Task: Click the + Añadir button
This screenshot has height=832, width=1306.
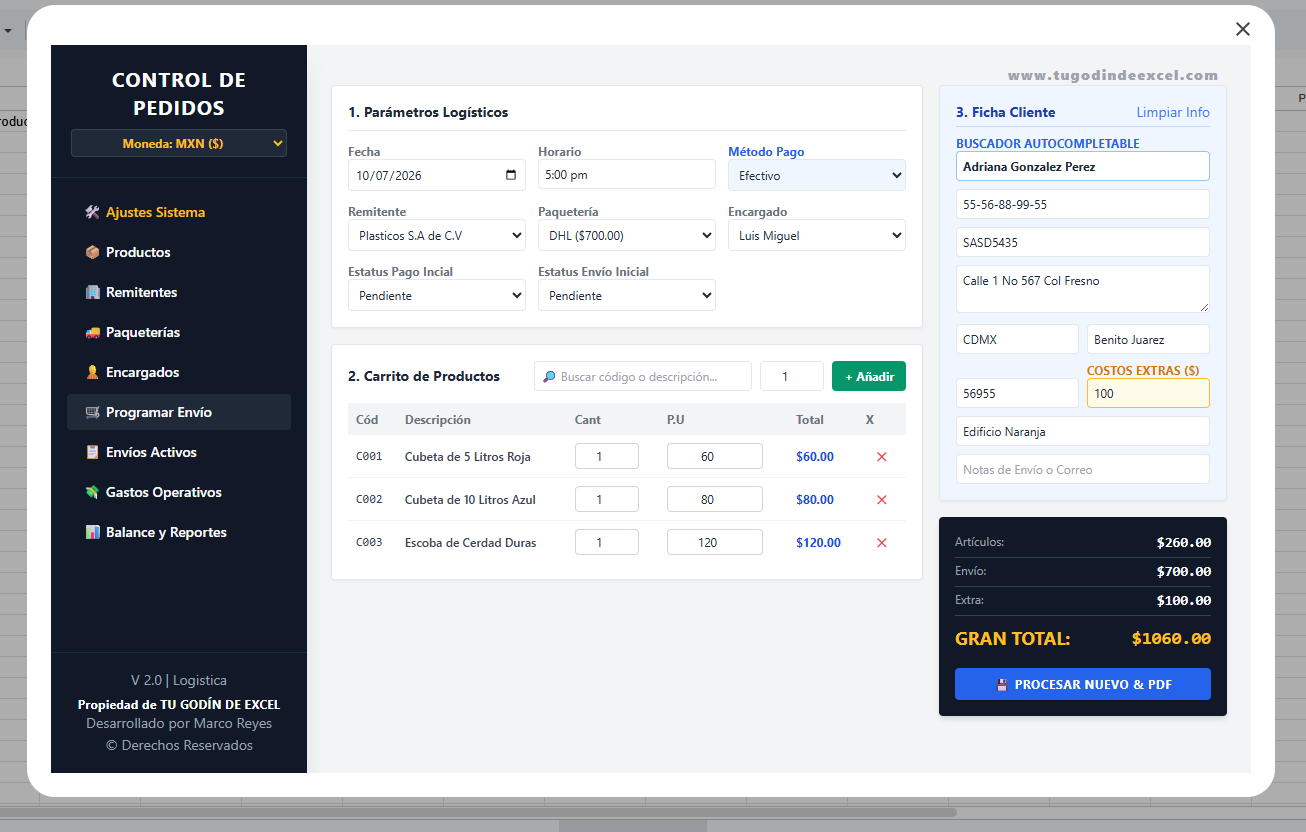Action: coord(869,376)
